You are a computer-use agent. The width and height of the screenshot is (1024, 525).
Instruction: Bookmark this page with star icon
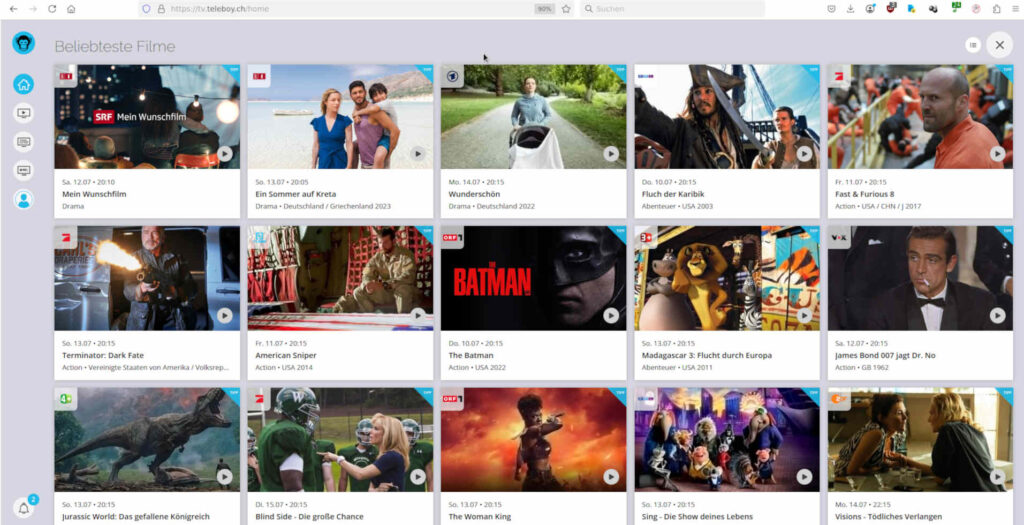click(x=566, y=8)
